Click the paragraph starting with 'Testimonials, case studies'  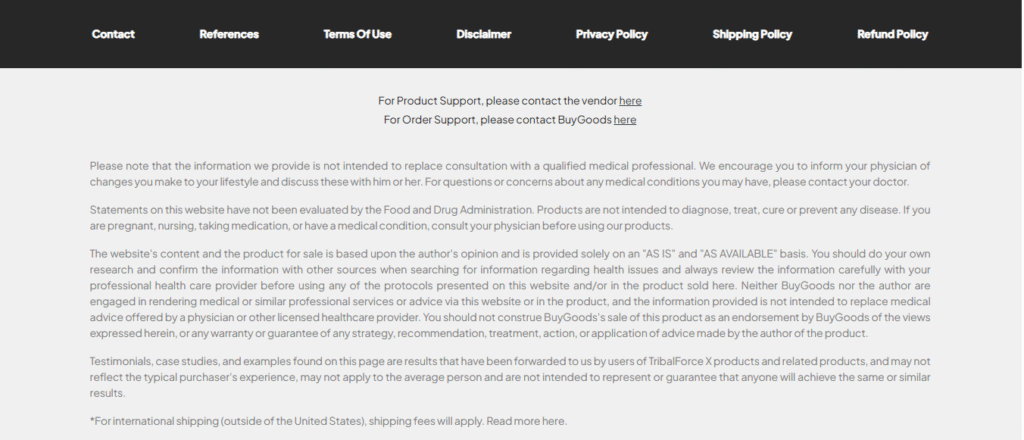pyautogui.click(x=510, y=377)
